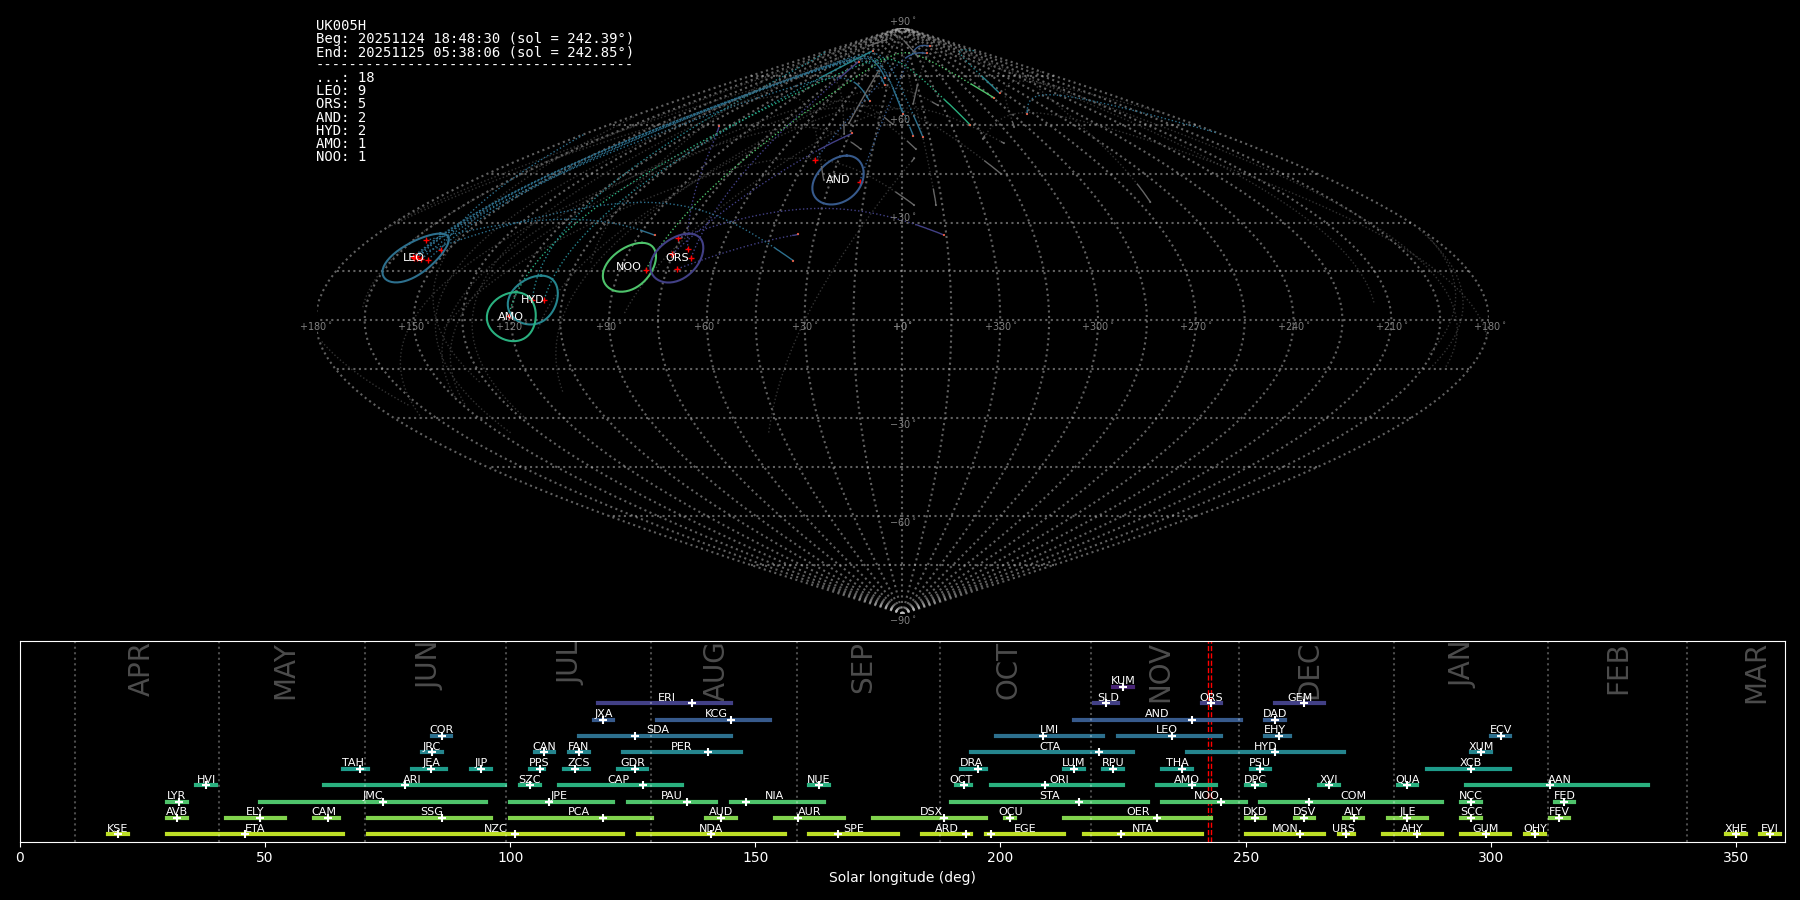Click the NOV month label in timeline
This screenshot has width=1800, height=900.
pos(1160,674)
